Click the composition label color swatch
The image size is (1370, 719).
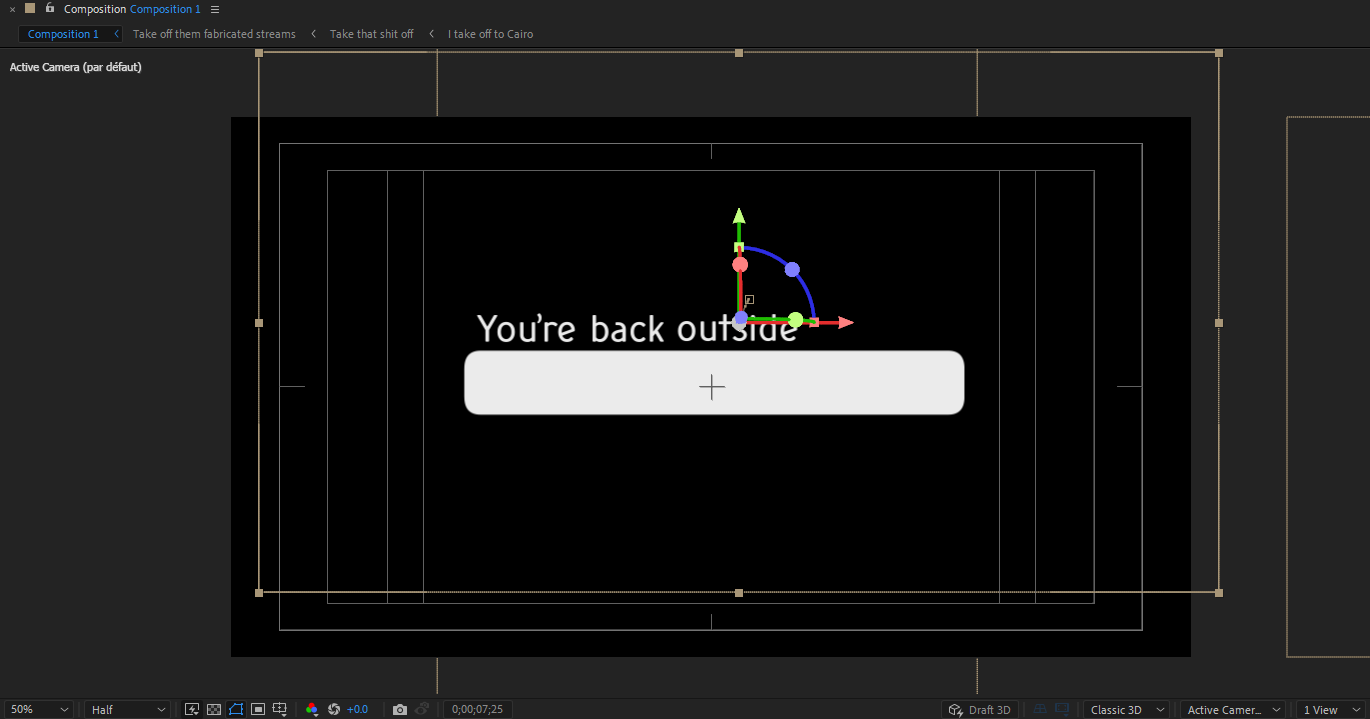click(30, 8)
